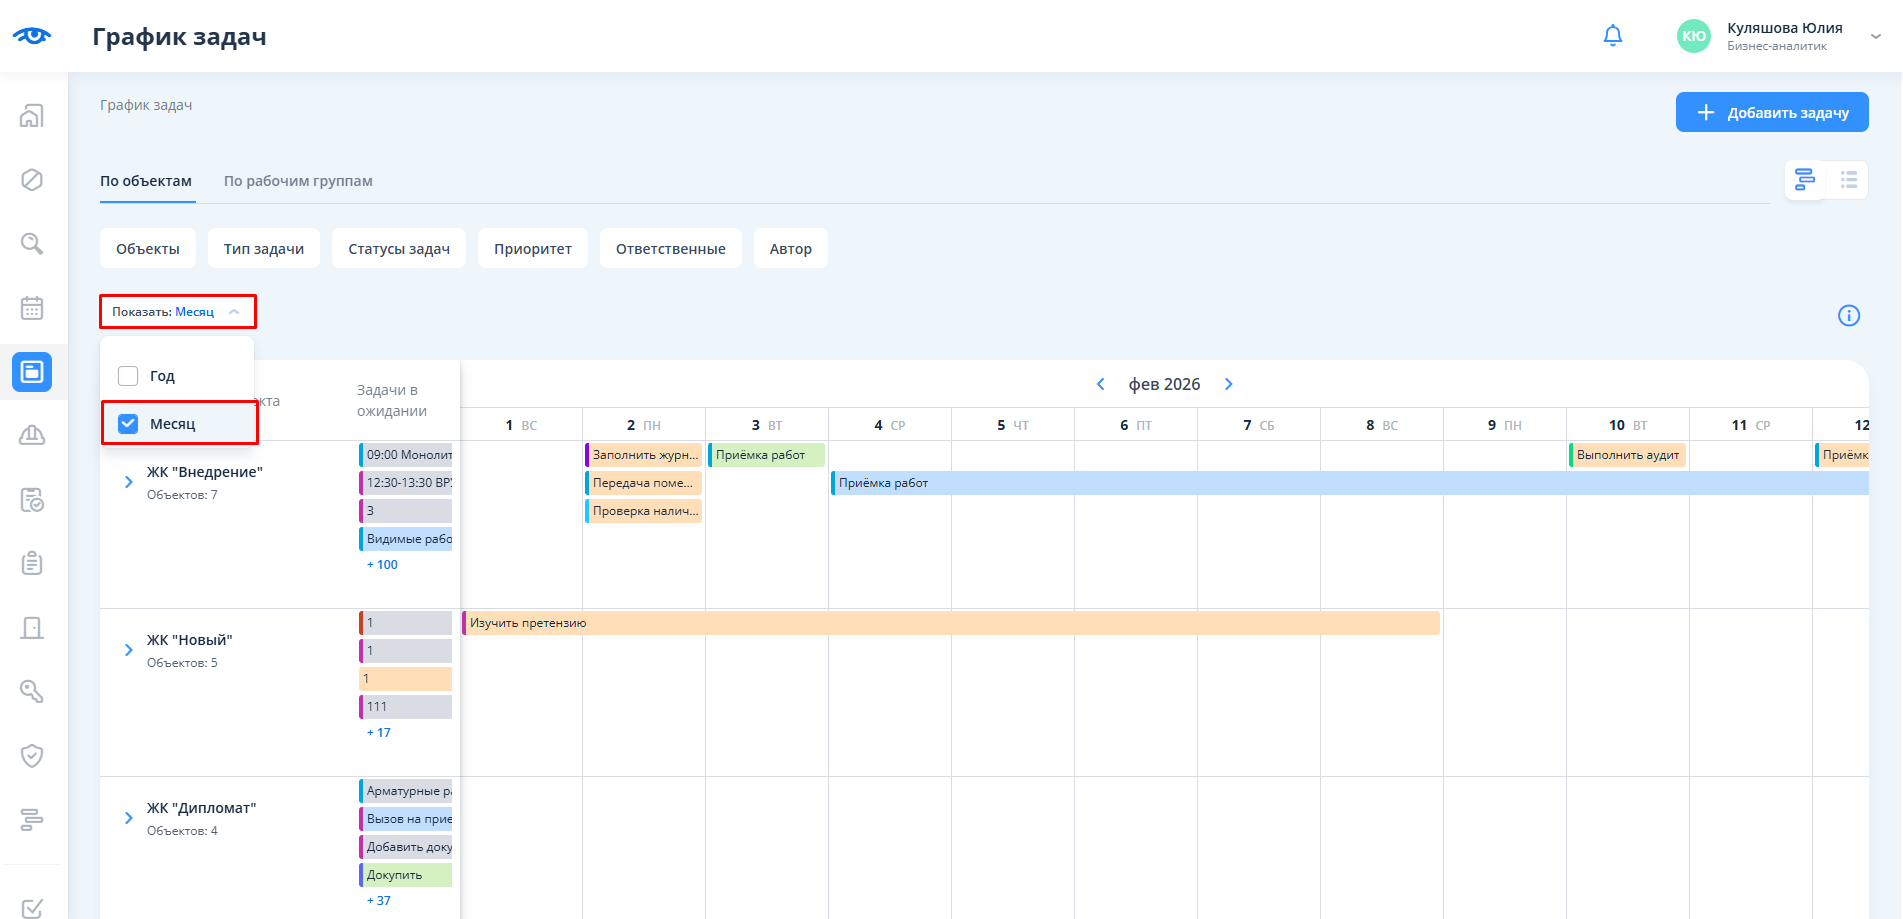Open the calendar icon in sidebar
The image size is (1903, 919).
coord(32,308)
